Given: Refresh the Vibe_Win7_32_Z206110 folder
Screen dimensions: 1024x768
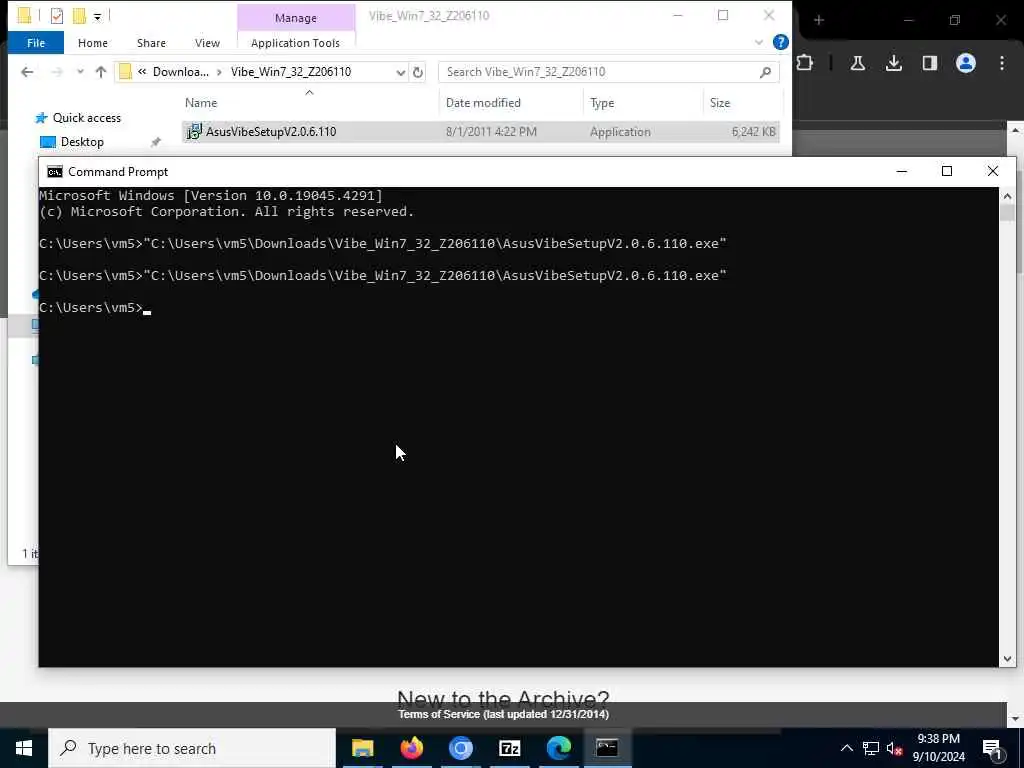Looking at the screenshot, I should click(418, 72).
